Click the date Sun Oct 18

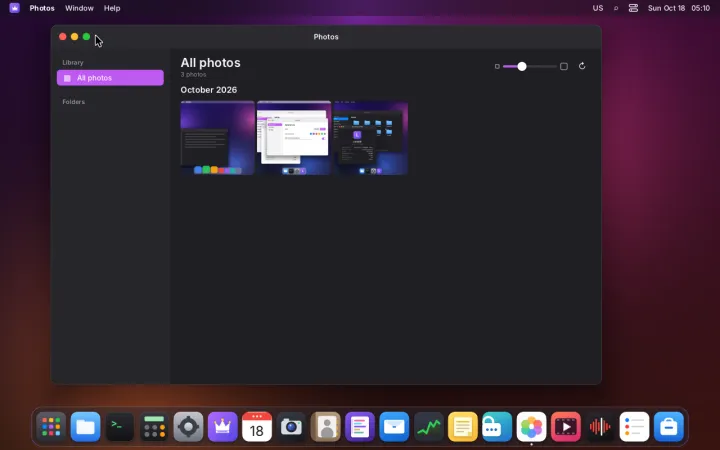[666, 8]
